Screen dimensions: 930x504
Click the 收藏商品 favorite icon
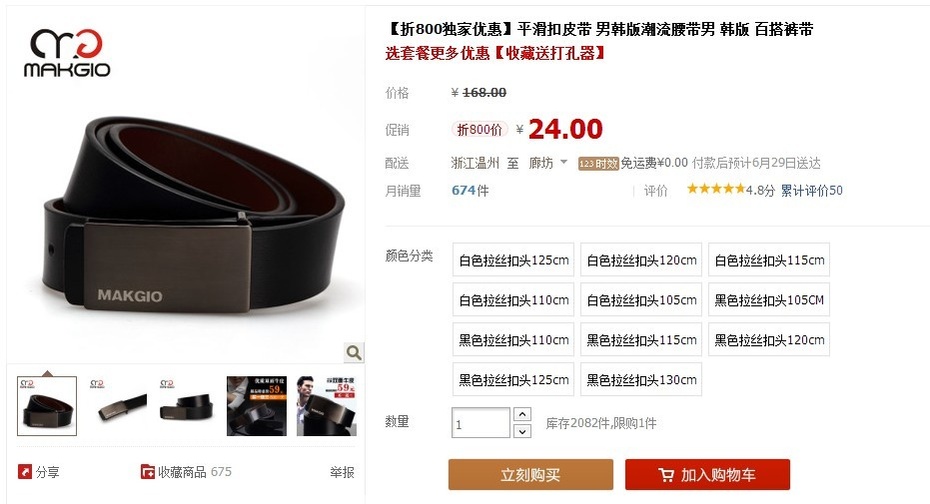click(148, 472)
